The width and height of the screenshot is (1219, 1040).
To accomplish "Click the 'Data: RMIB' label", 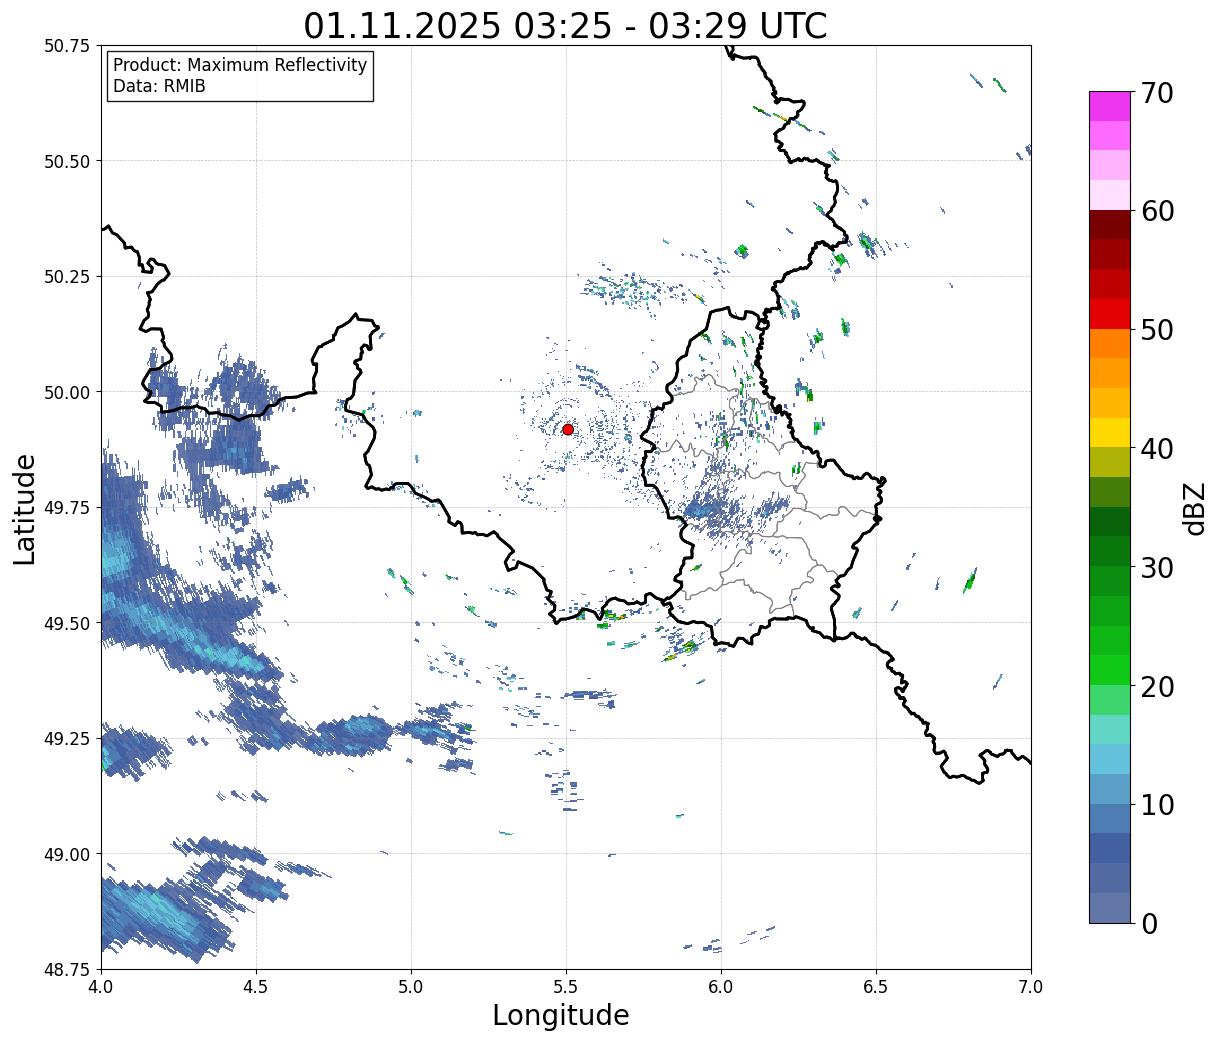I will coord(159,86).
